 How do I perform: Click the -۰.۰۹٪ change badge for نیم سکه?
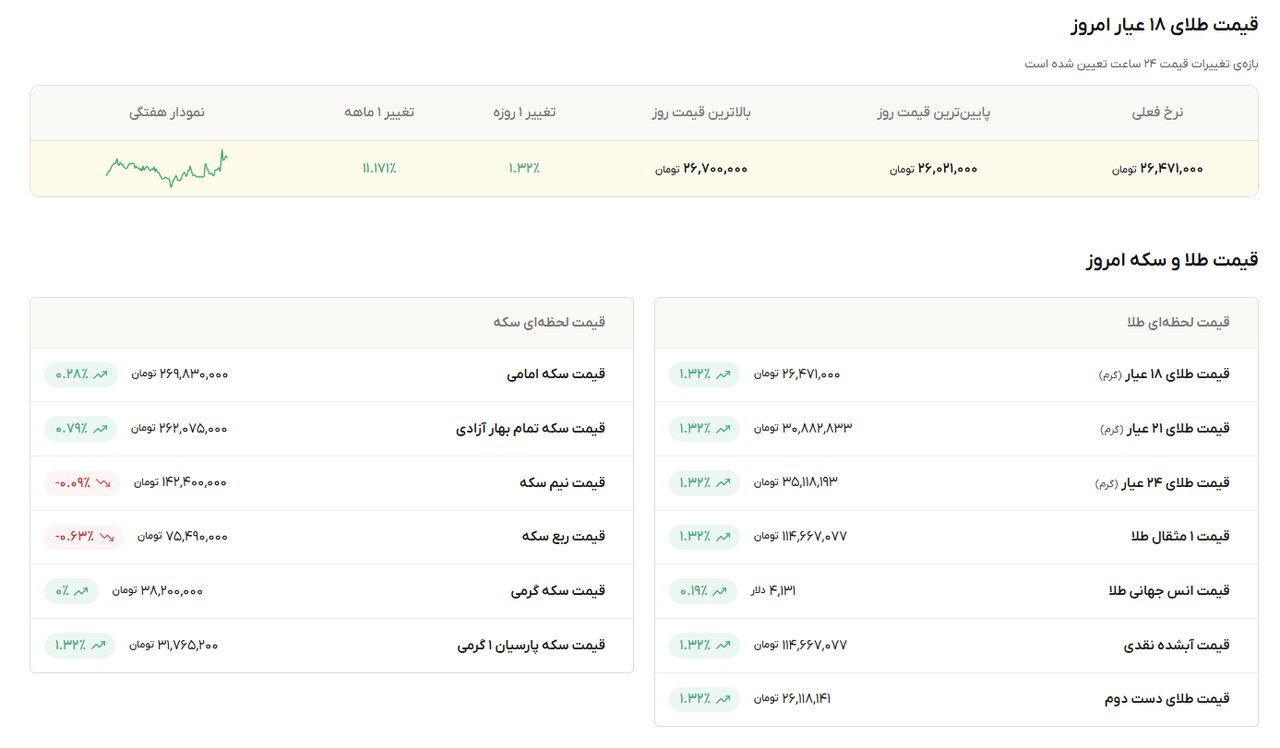[82, 482]
